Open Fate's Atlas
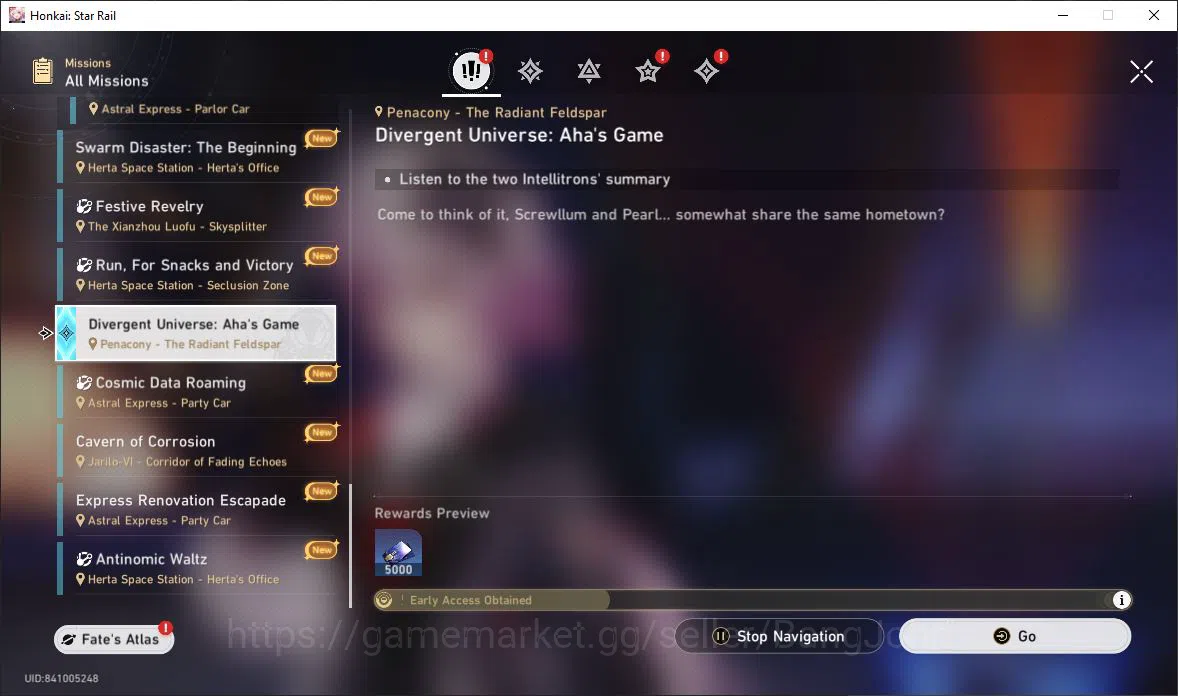The width and height of the screenshot is (1178, 696). [x=114, y=640]
